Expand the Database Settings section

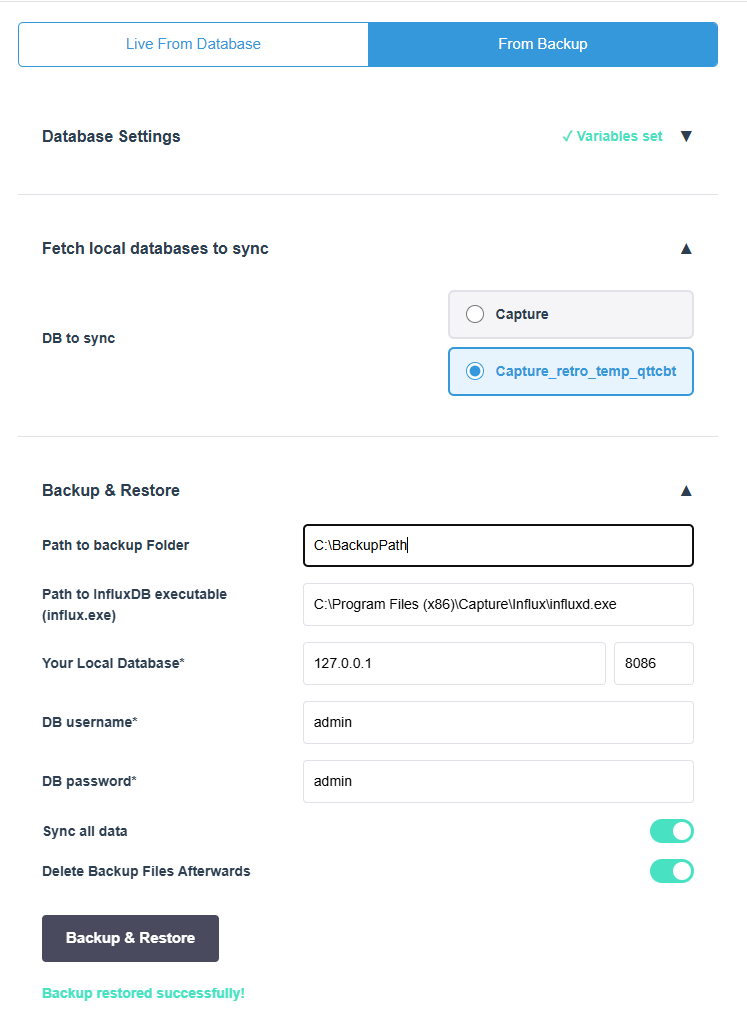686,136
